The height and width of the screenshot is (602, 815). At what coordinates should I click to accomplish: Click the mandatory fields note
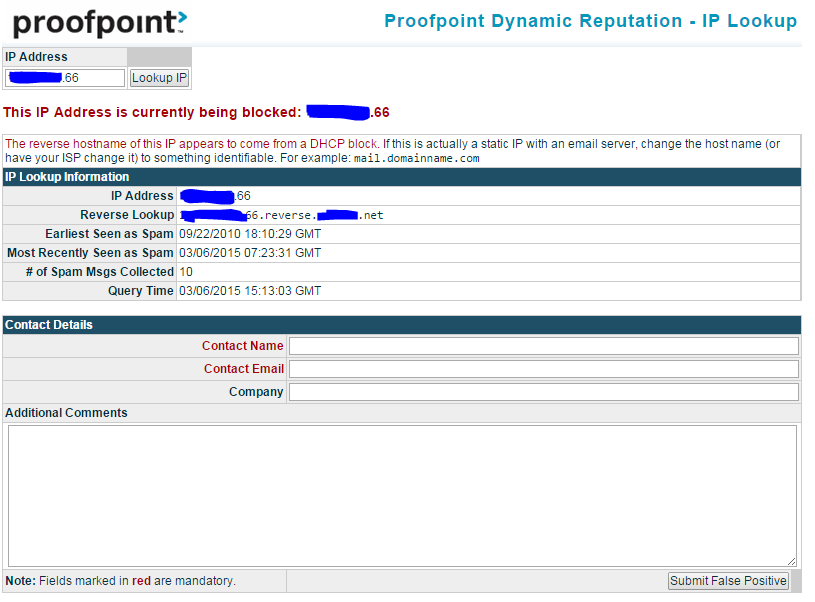(x=121, y=581)
